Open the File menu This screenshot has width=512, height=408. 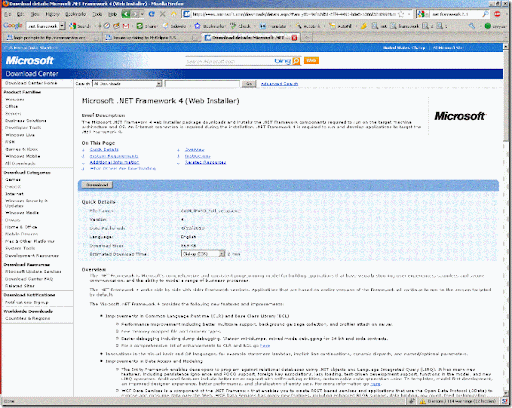(x=8, y=14)
